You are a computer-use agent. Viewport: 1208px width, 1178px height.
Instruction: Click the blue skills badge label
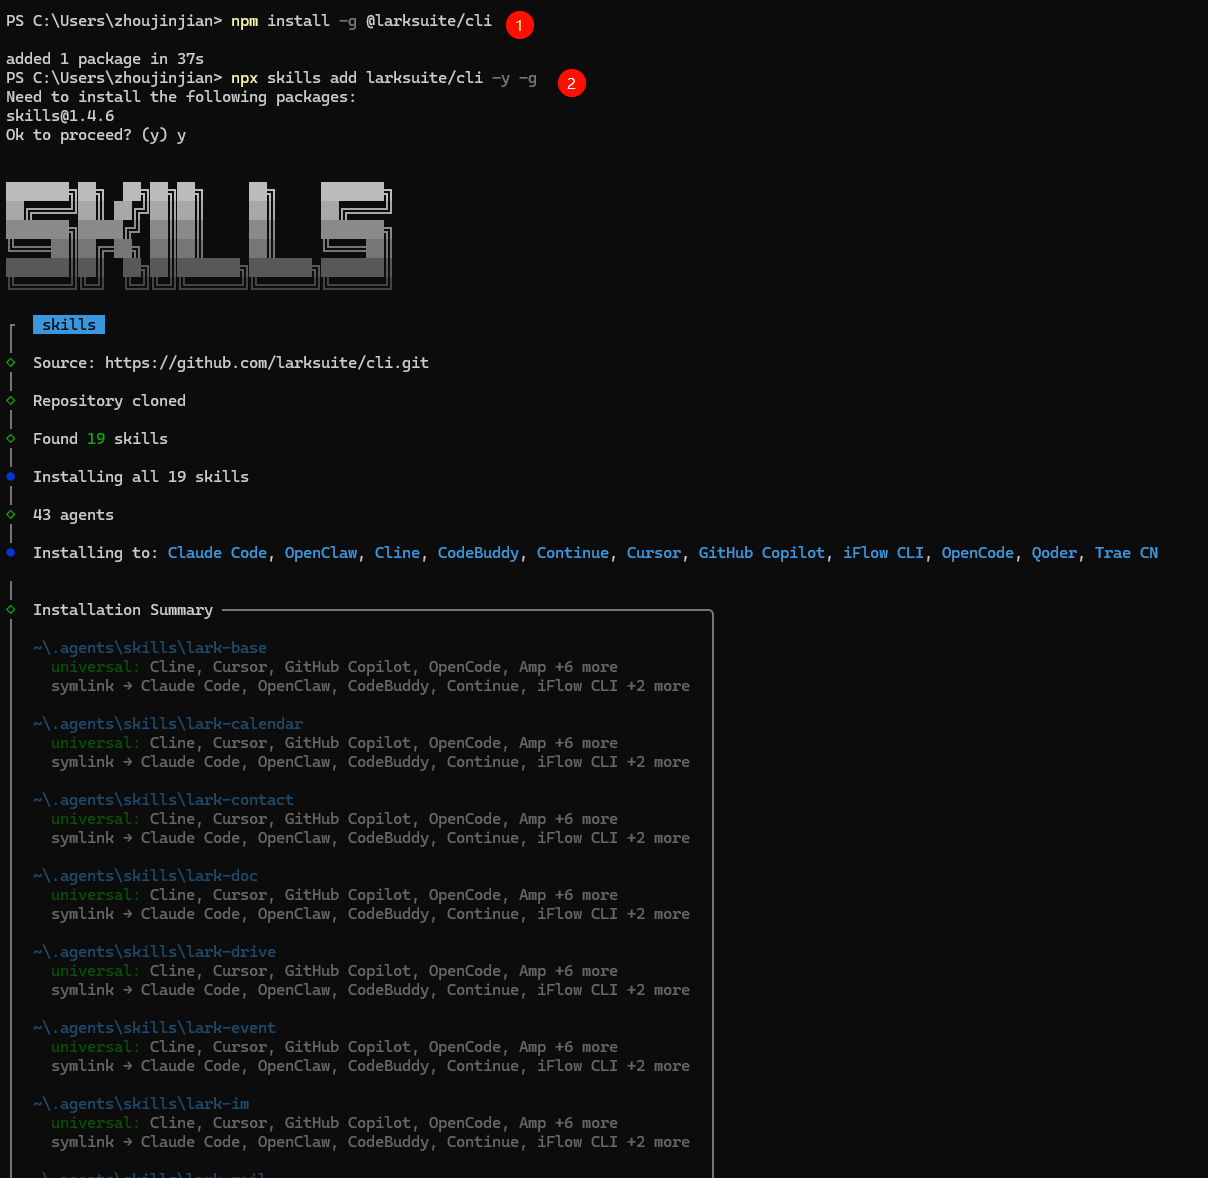[x=69, y=324]
